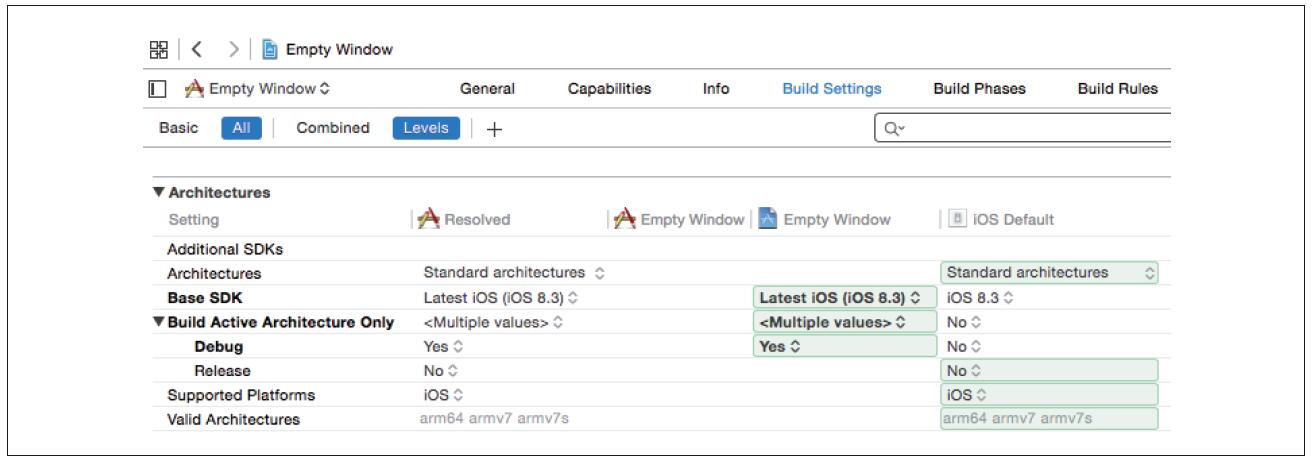Open Resolved Base SDK Latest iOS popup
This screenshot has width=1314, height=464.
click(x=500, y=298)
